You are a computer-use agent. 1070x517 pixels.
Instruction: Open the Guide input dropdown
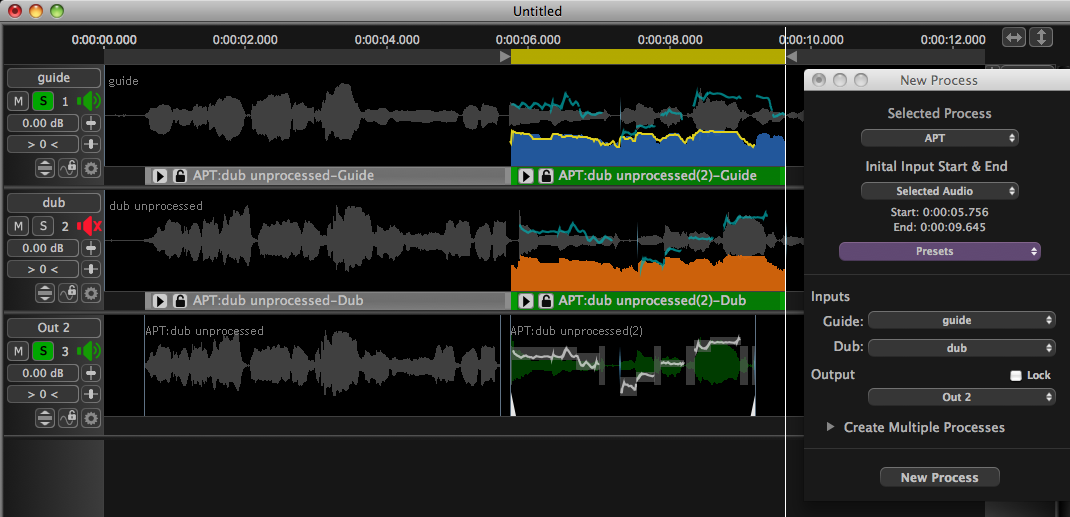(x=961, y=320)
